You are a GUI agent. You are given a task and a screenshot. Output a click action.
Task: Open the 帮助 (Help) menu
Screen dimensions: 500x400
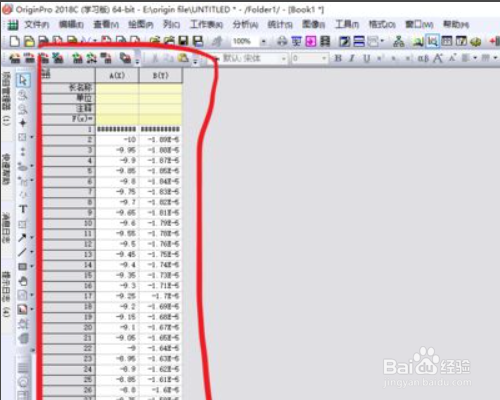click(456, 24)
